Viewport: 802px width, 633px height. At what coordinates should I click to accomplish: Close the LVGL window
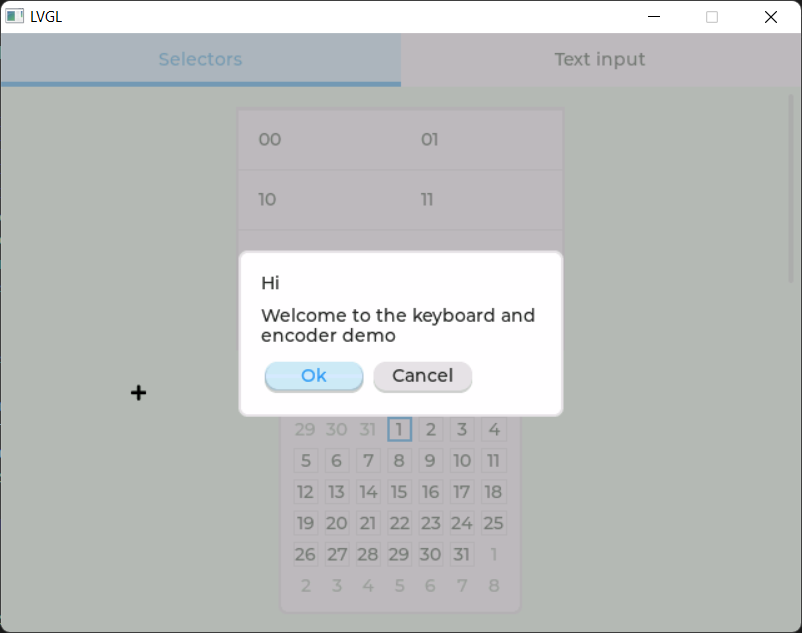pos(771,17)
